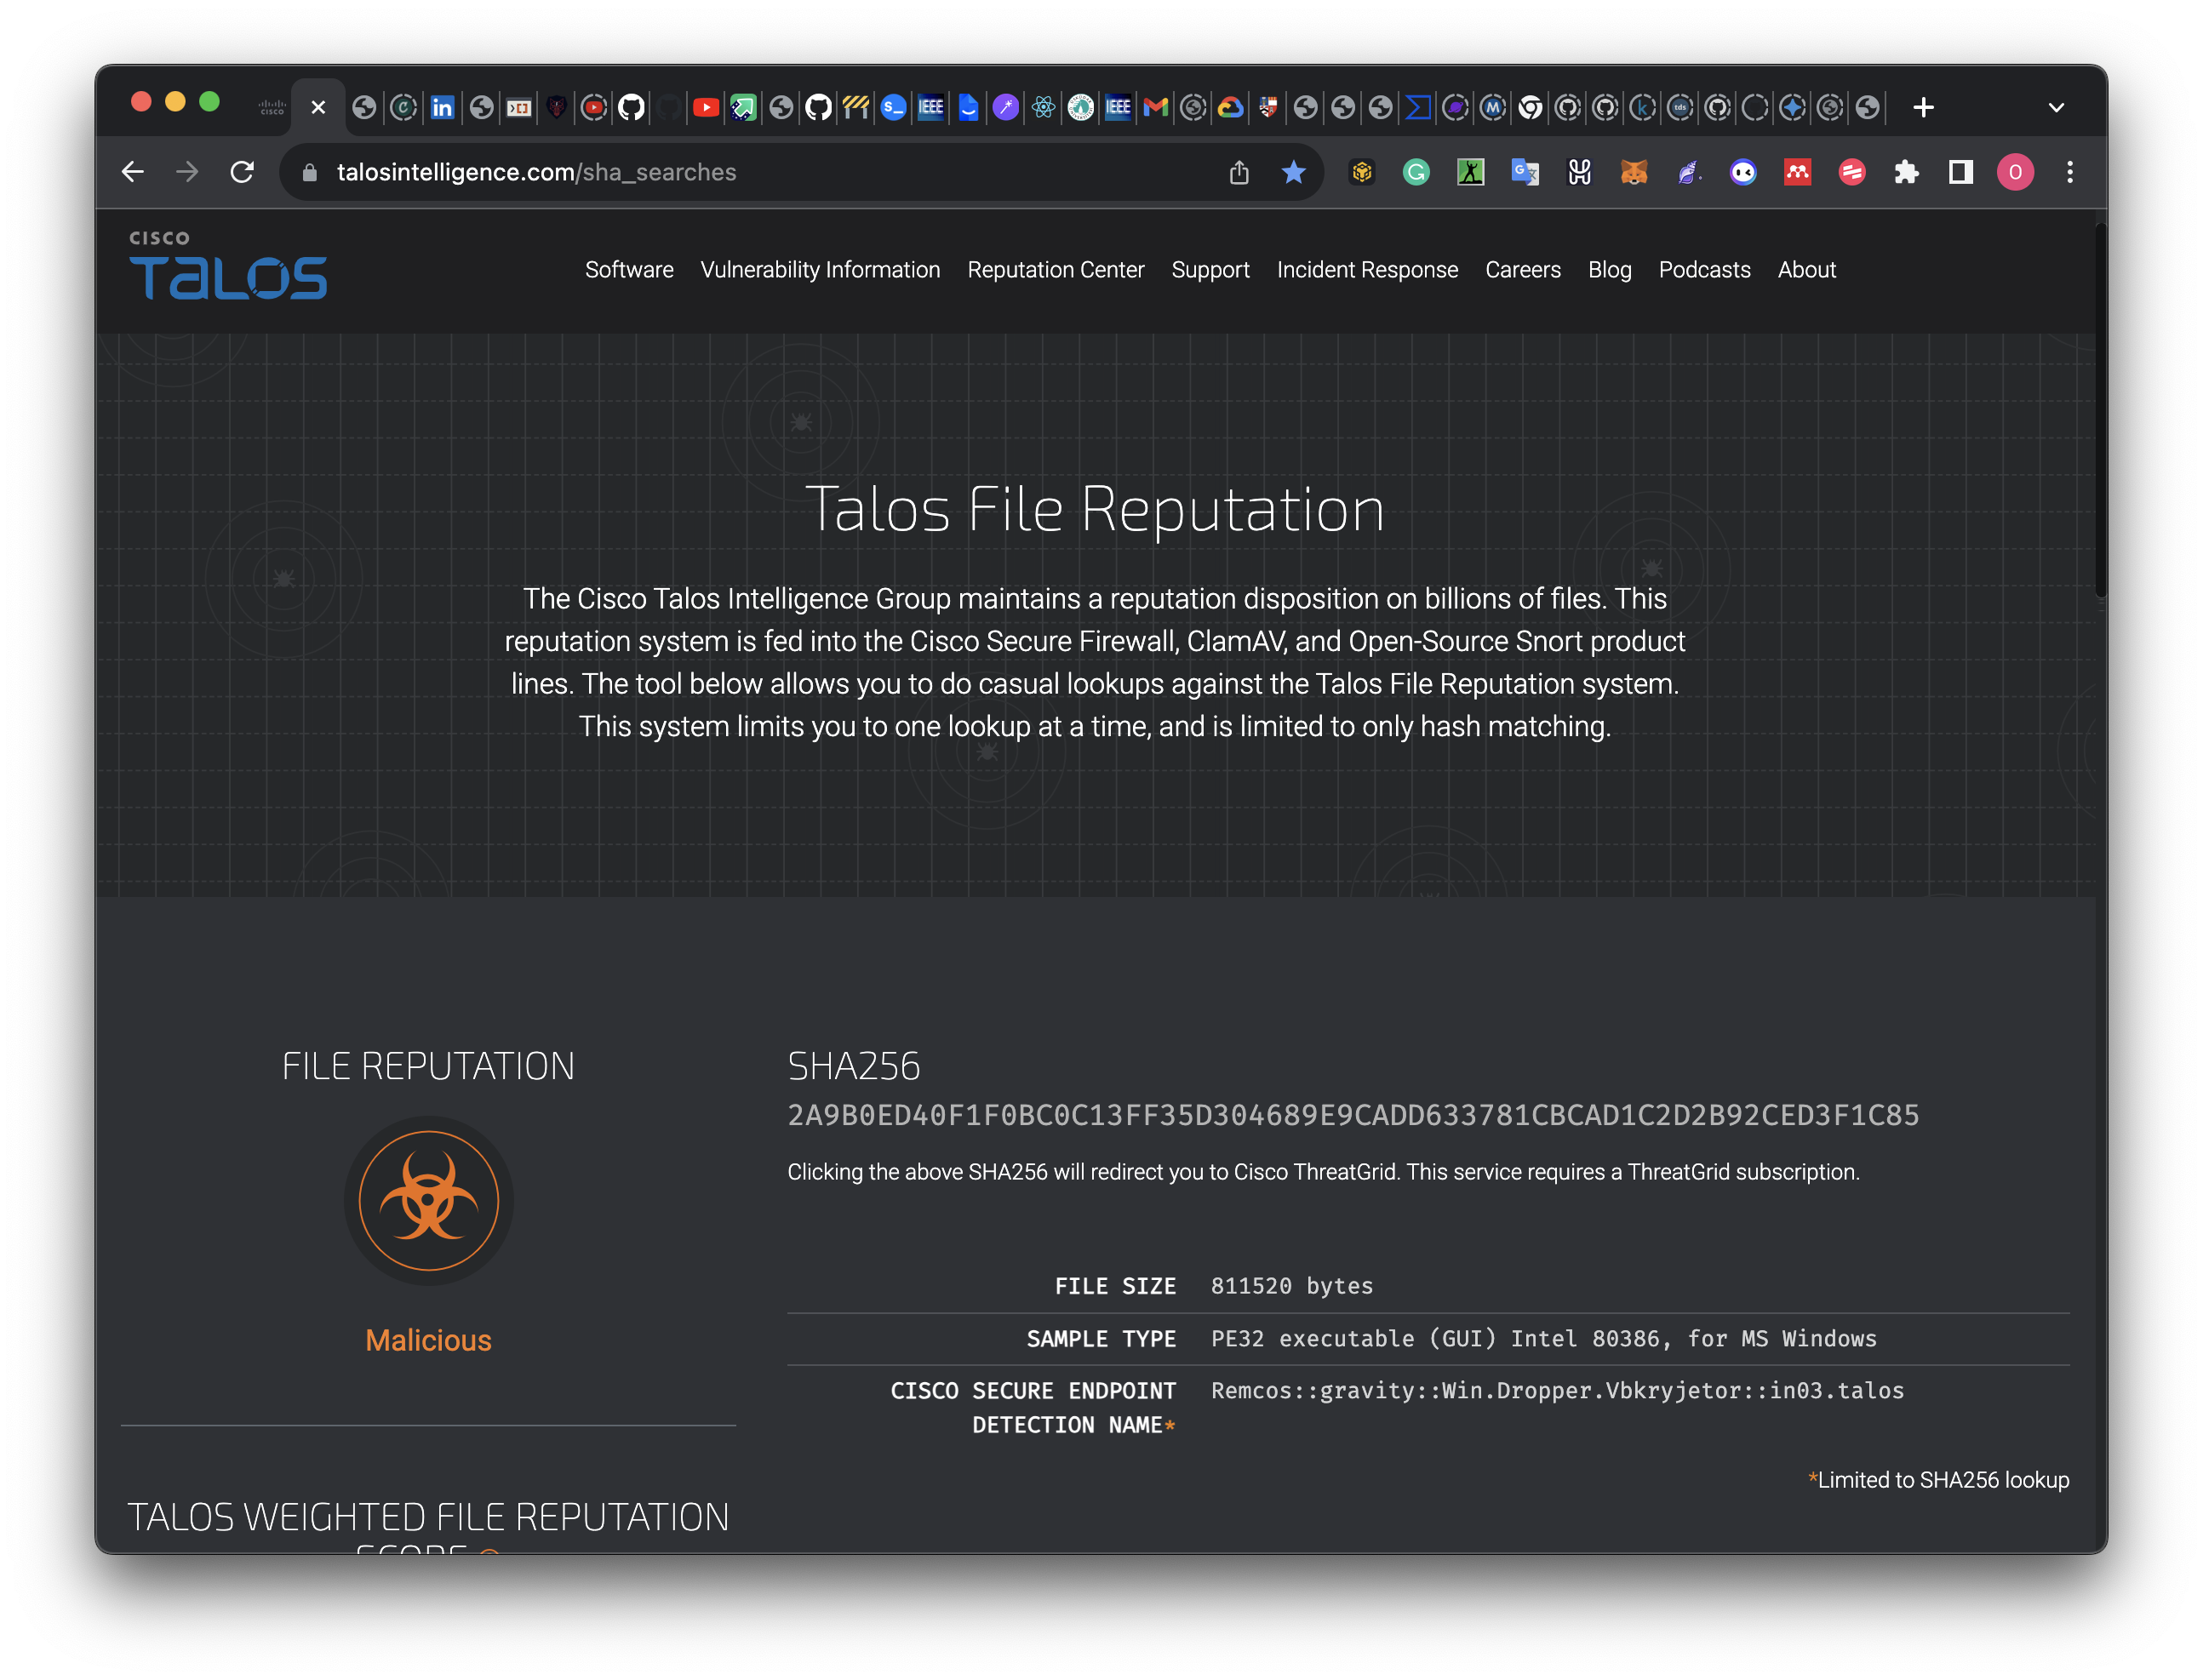The image size is (2203, 1680).
Task: Switch to the green arrow tab
Action: pos(743,107)
